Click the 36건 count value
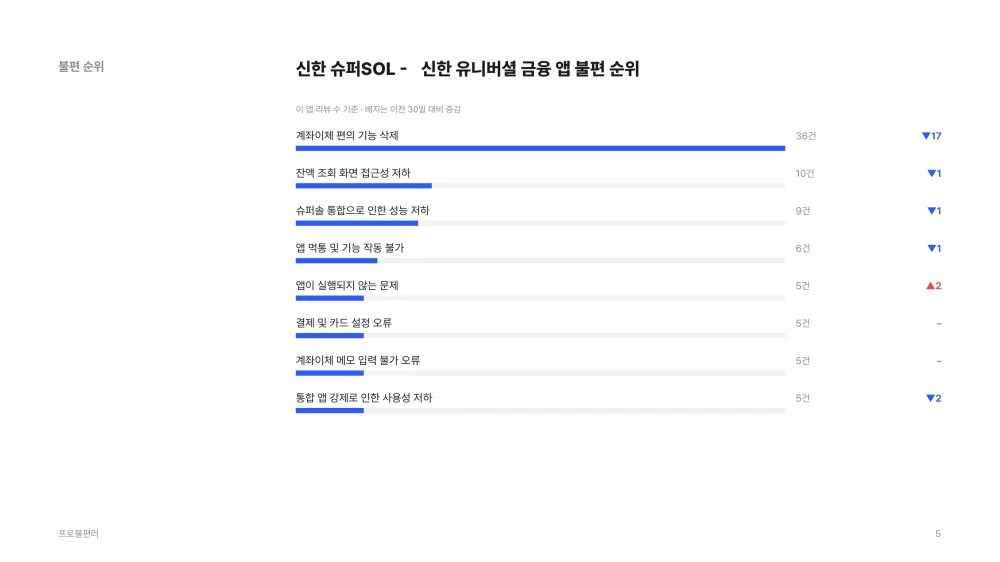This screenshot has height=562, width=1000. click(805, 136)
